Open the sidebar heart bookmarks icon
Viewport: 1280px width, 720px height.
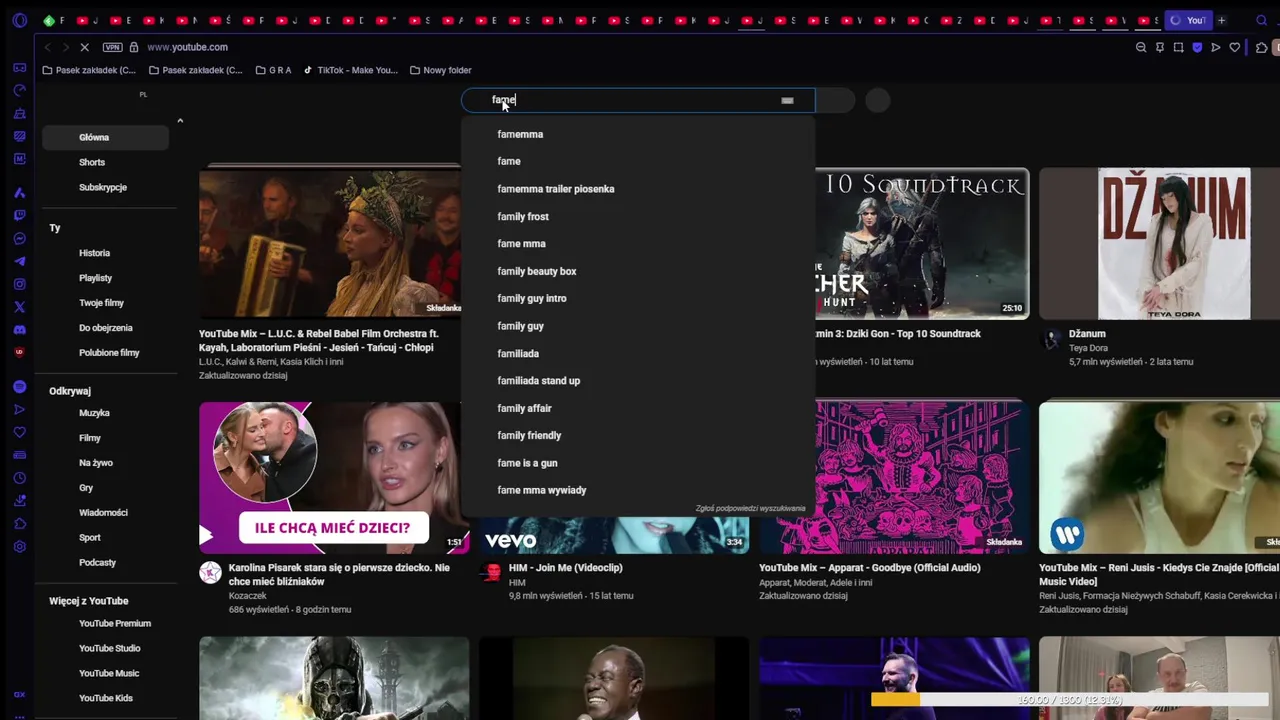[20, 432]
